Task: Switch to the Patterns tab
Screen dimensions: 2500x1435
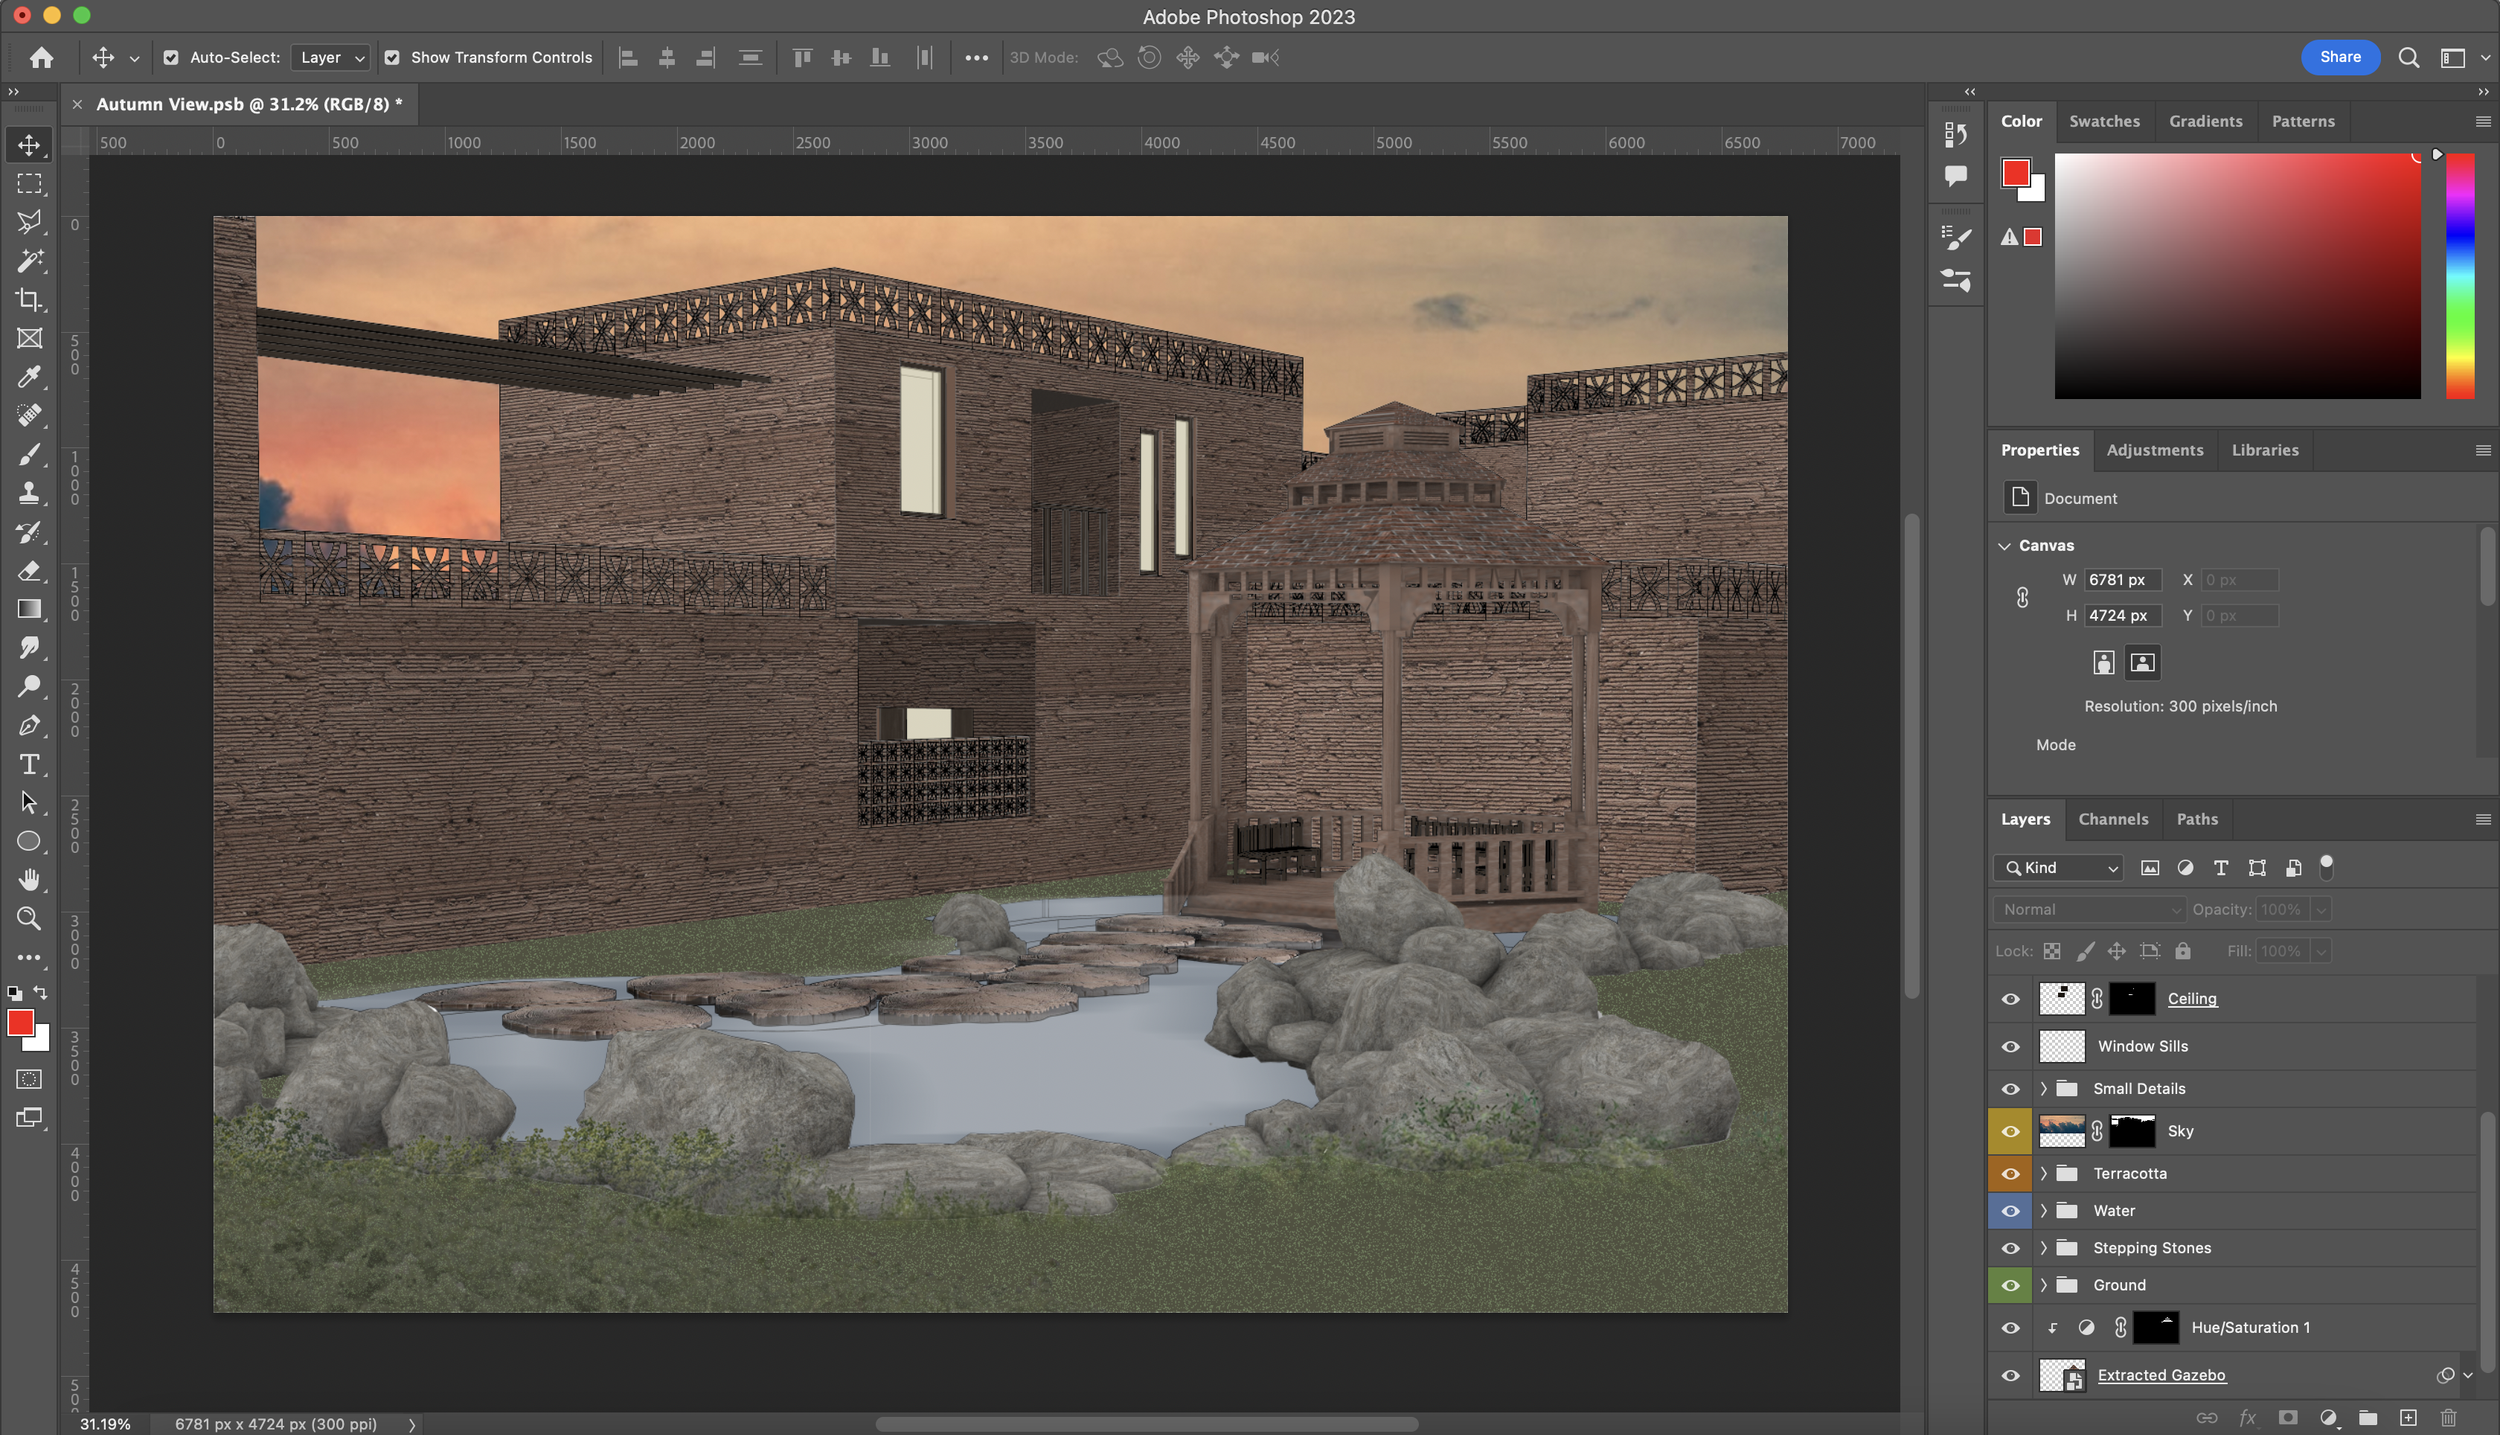Action: click(x=2303, y=121)
